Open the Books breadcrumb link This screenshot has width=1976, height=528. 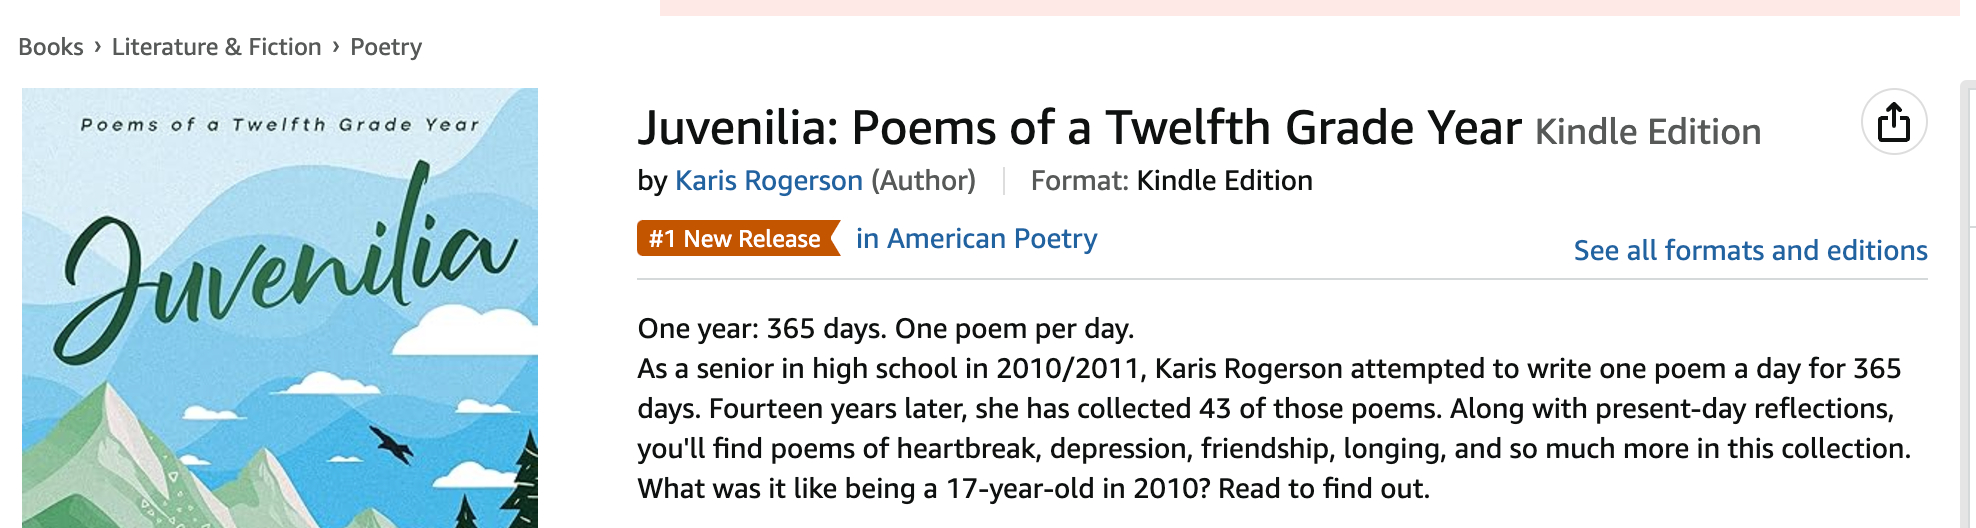point(51,47)
